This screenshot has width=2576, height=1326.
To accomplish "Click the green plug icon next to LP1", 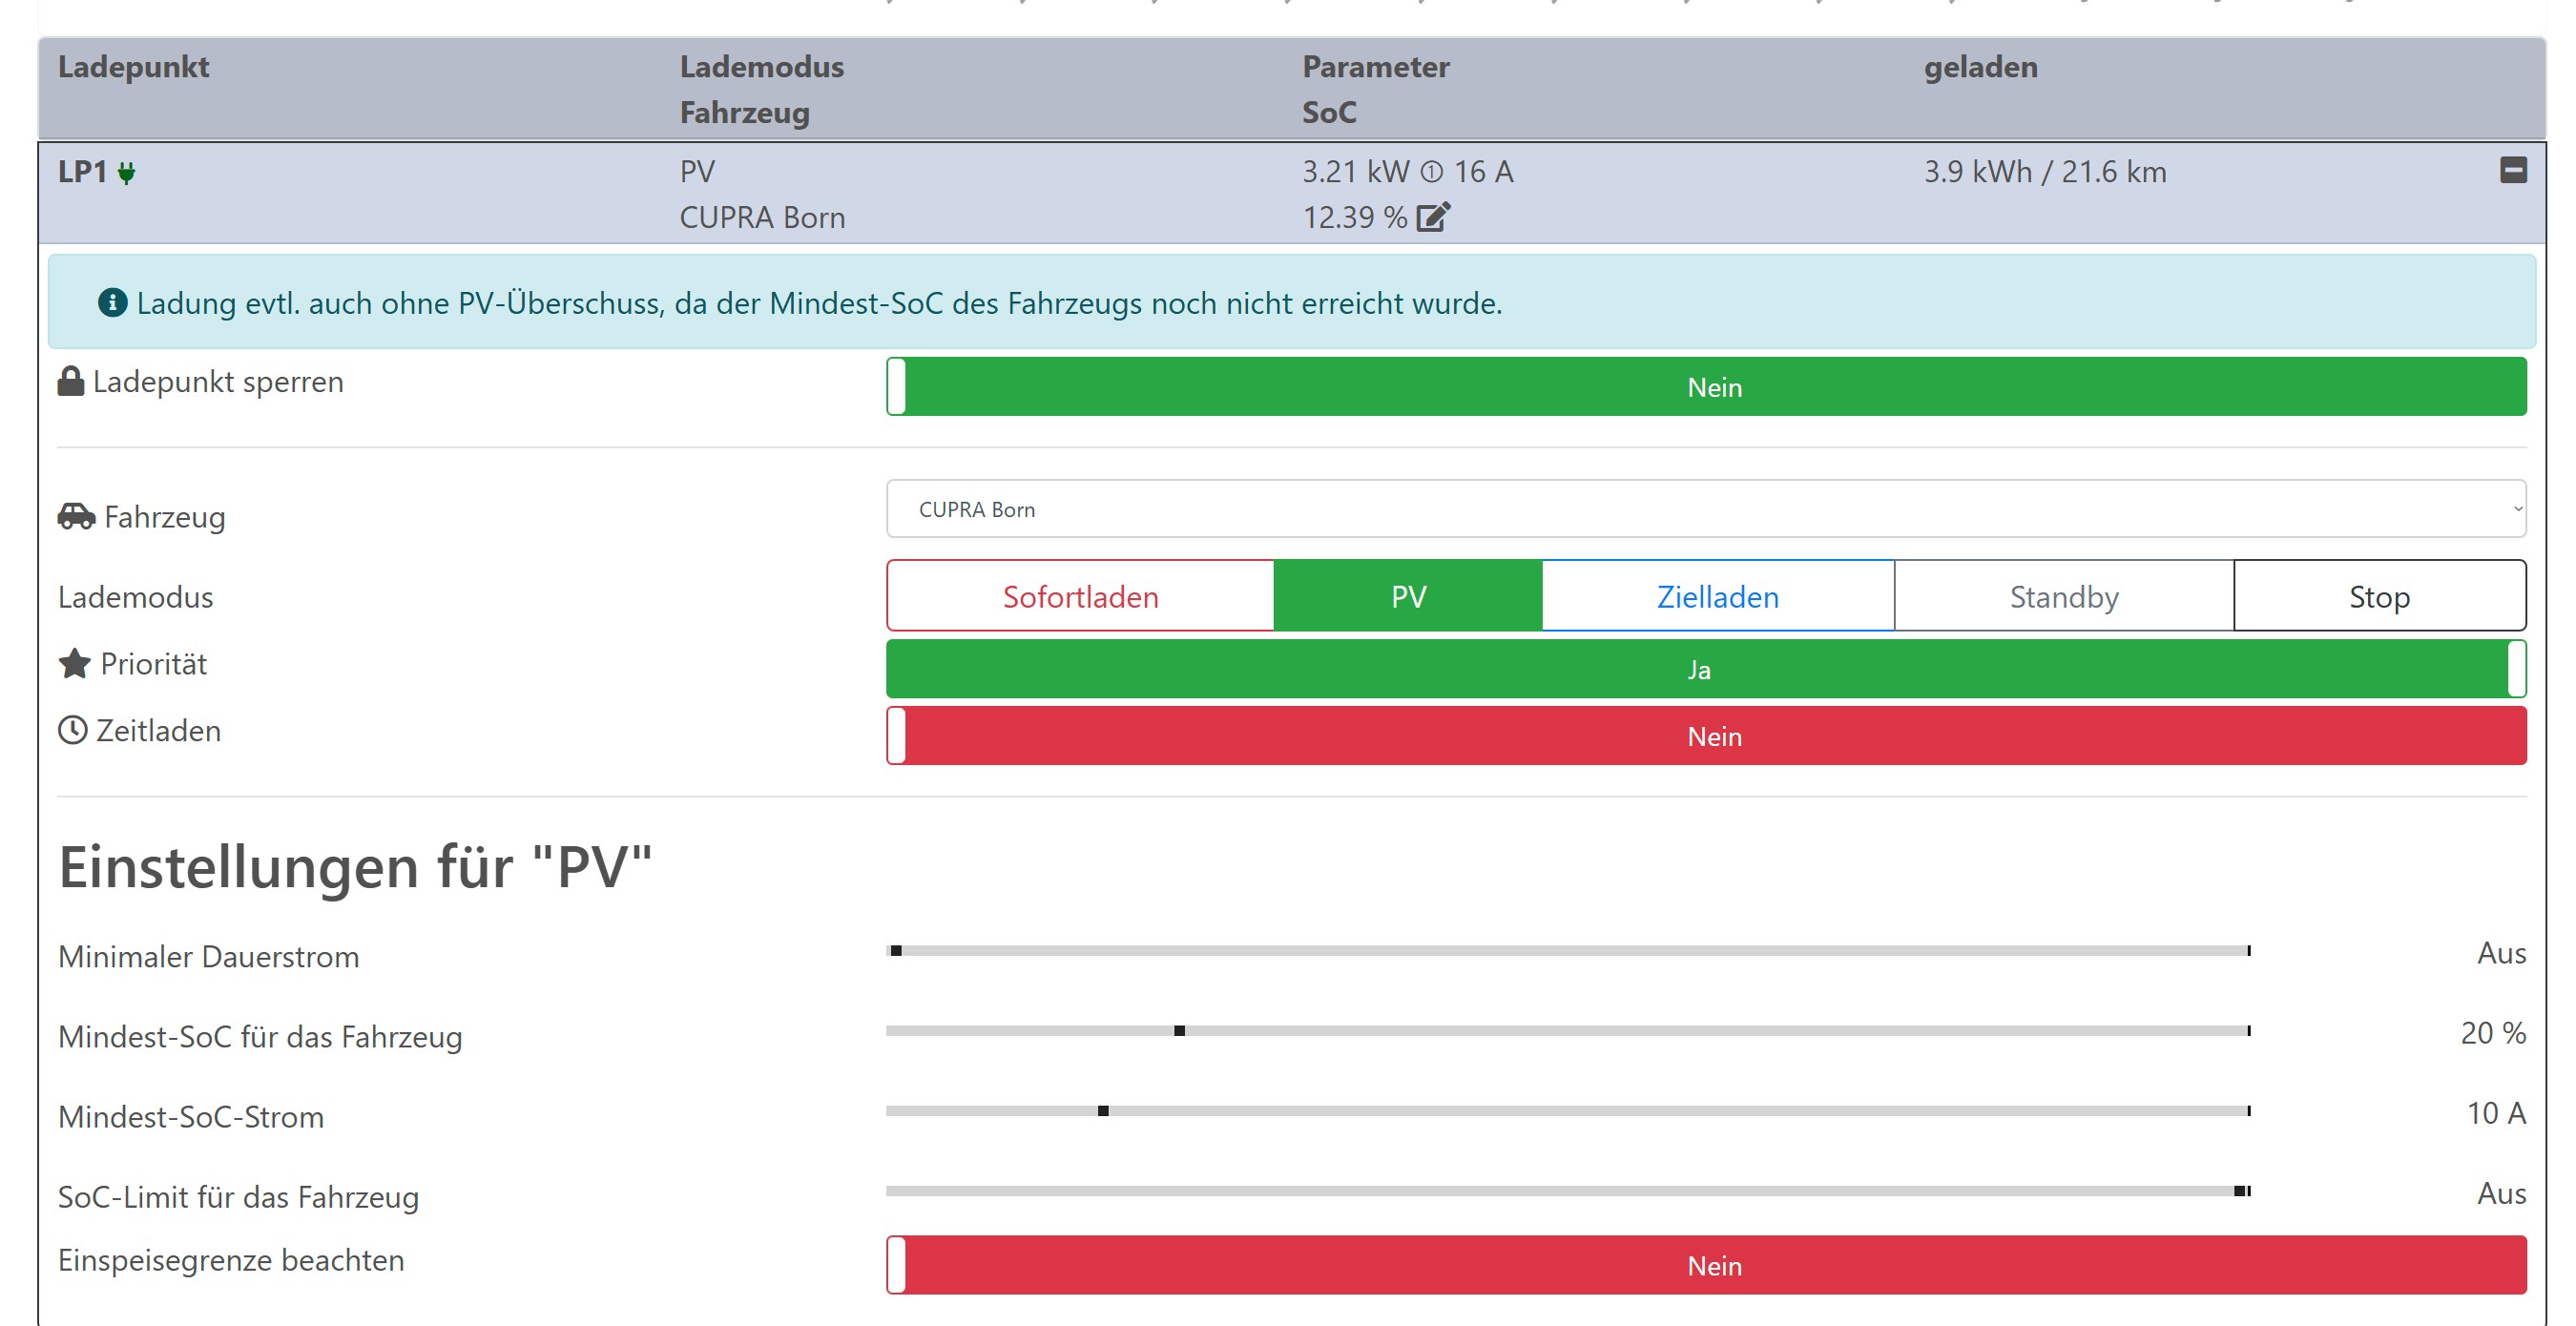I will pyautogui.click(x=126, y=173).
